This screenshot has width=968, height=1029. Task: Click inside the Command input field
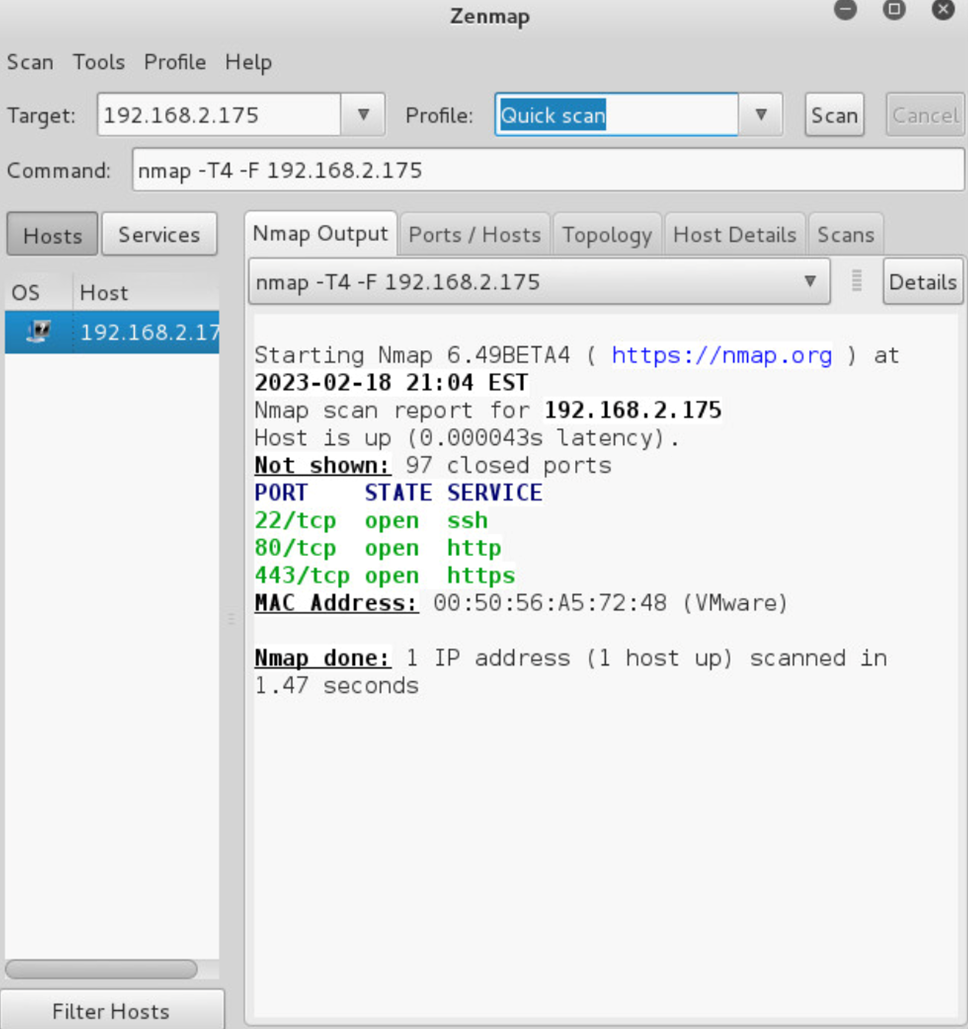click(500, 169)
